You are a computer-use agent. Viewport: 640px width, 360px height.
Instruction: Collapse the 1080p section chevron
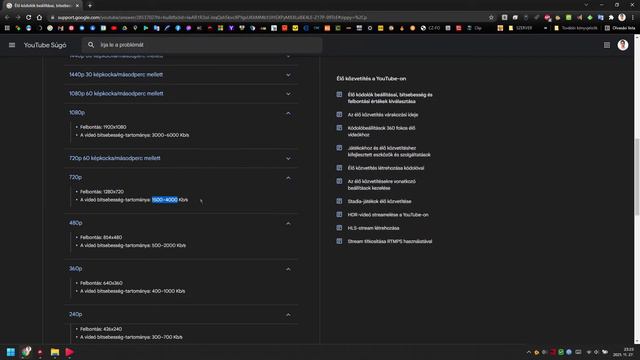pyautogui.click(x=288, y=113)
